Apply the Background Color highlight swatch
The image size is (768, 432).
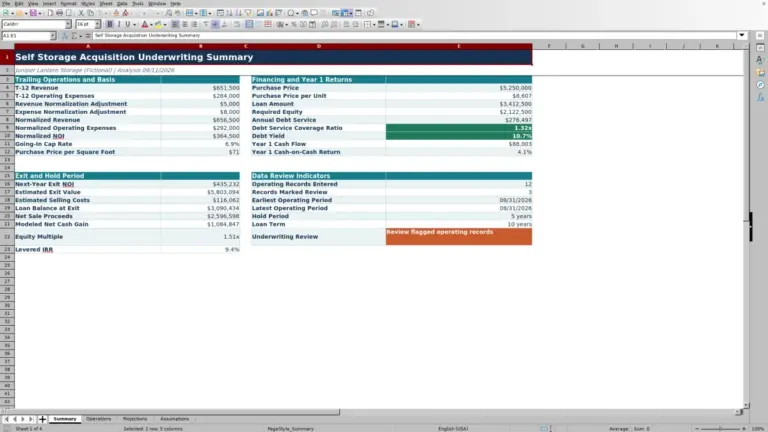point(158,24)
